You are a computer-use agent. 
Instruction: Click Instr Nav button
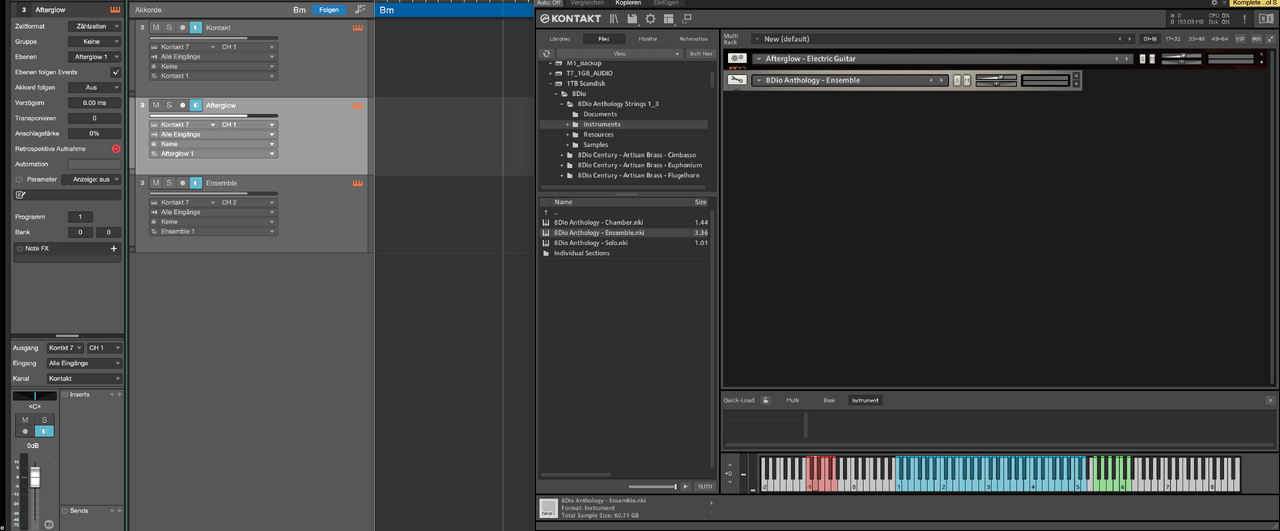click(701, 53)
